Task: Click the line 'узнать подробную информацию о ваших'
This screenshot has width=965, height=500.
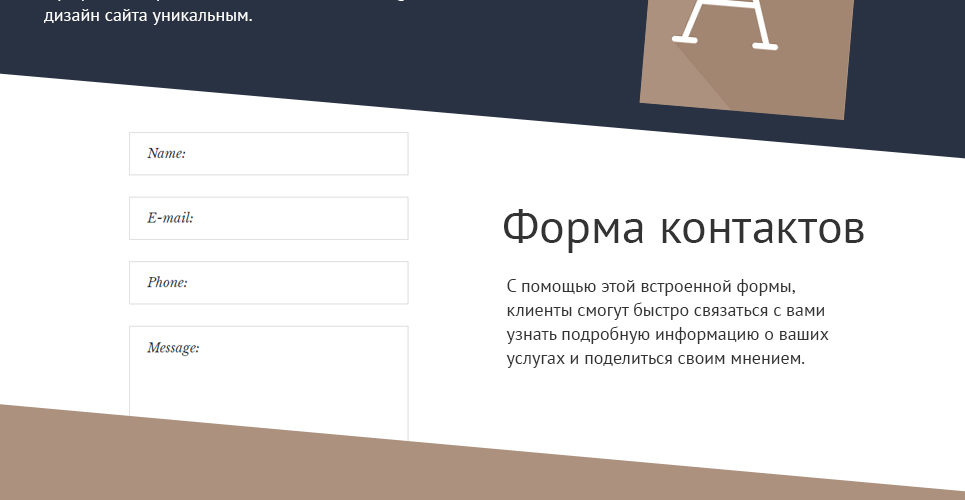Action: coord(668,334)
